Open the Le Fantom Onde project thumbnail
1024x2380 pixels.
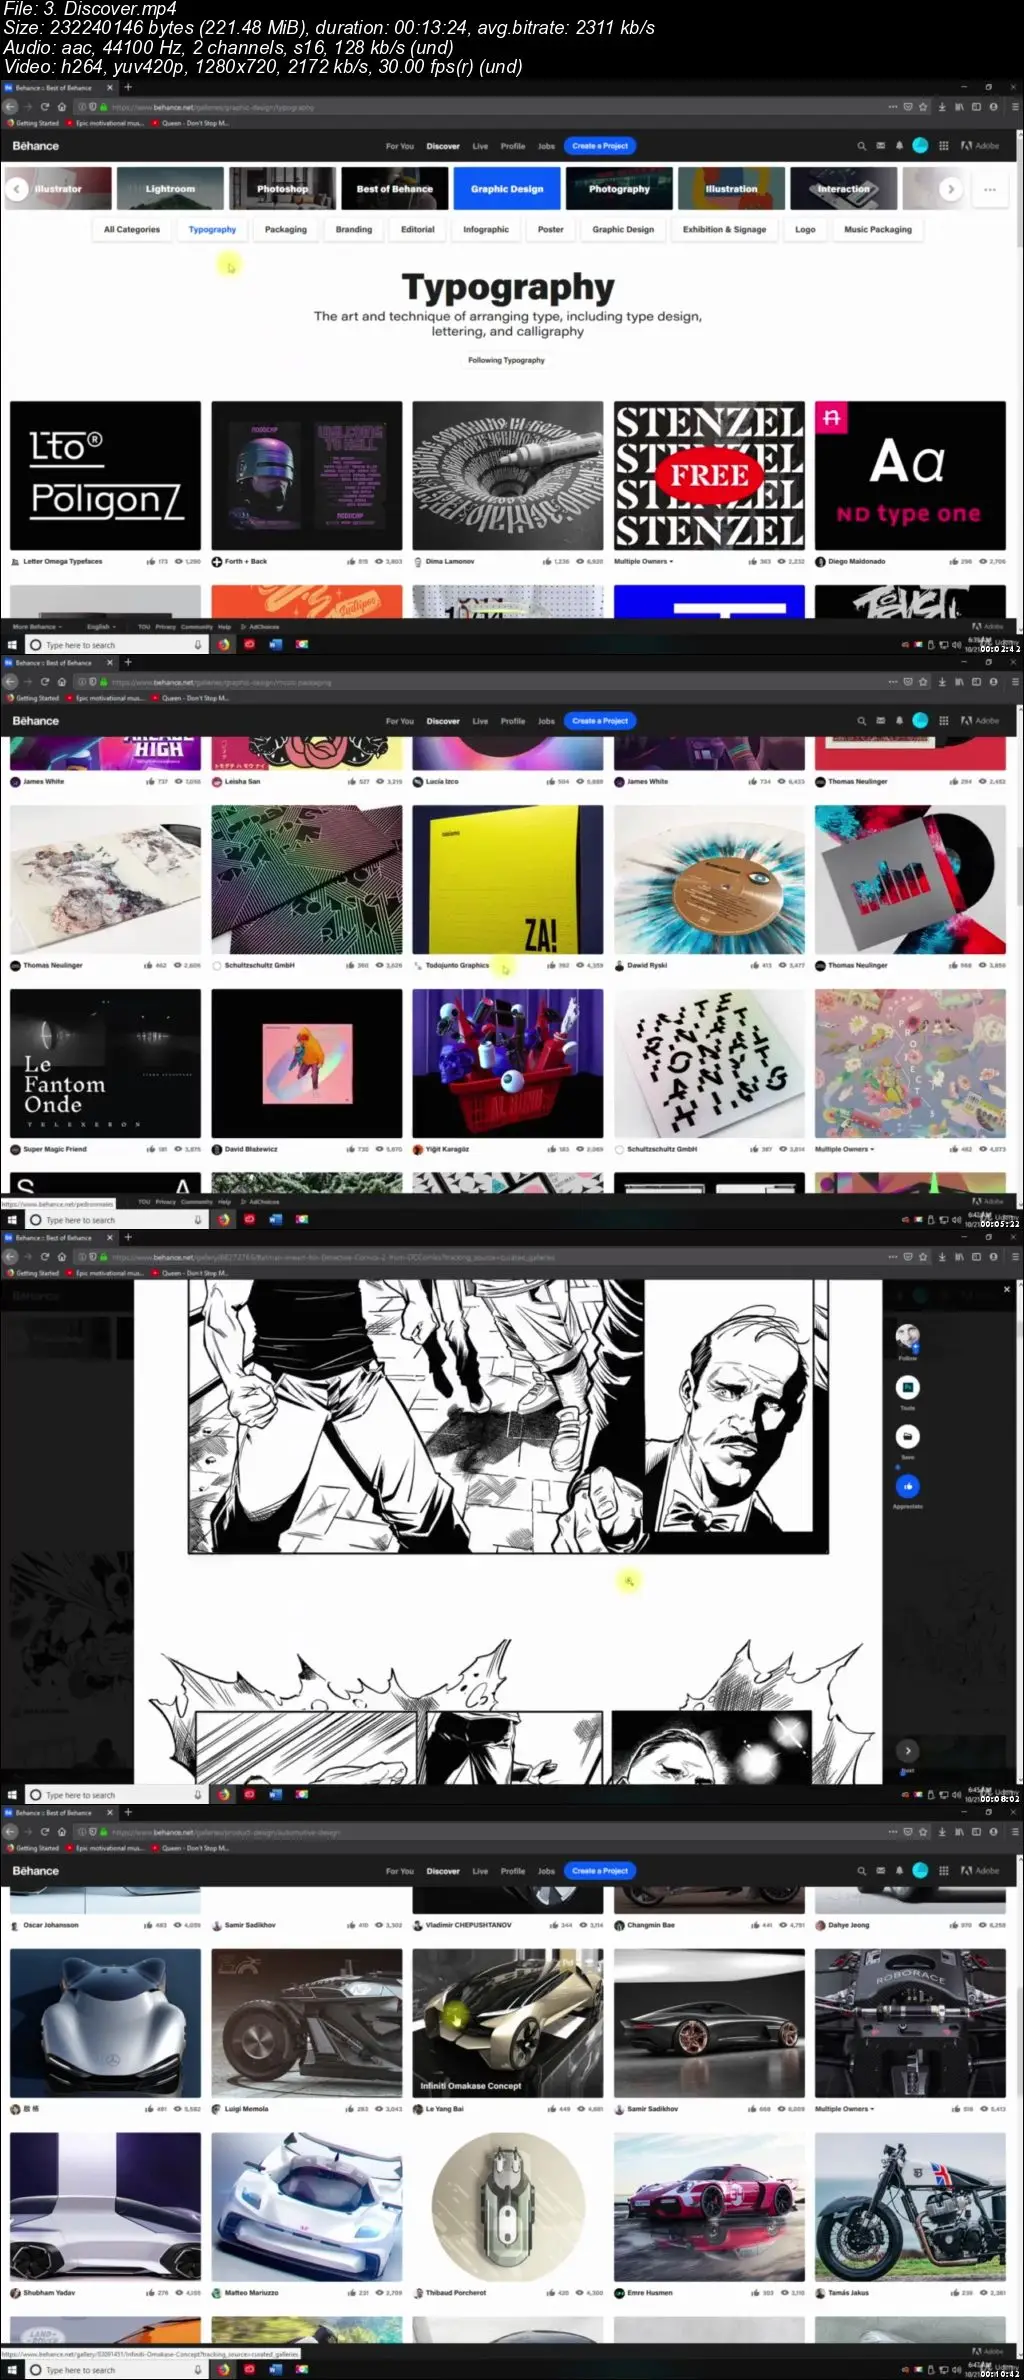(x=105, y=1063)
